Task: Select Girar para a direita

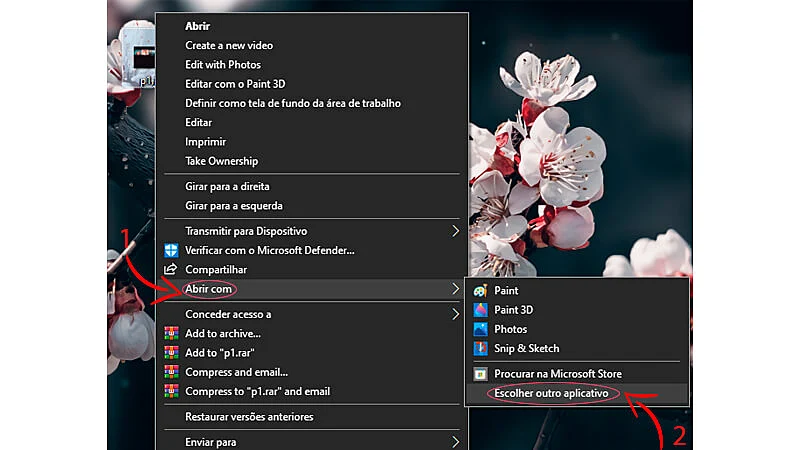Action: coord(227,187)
